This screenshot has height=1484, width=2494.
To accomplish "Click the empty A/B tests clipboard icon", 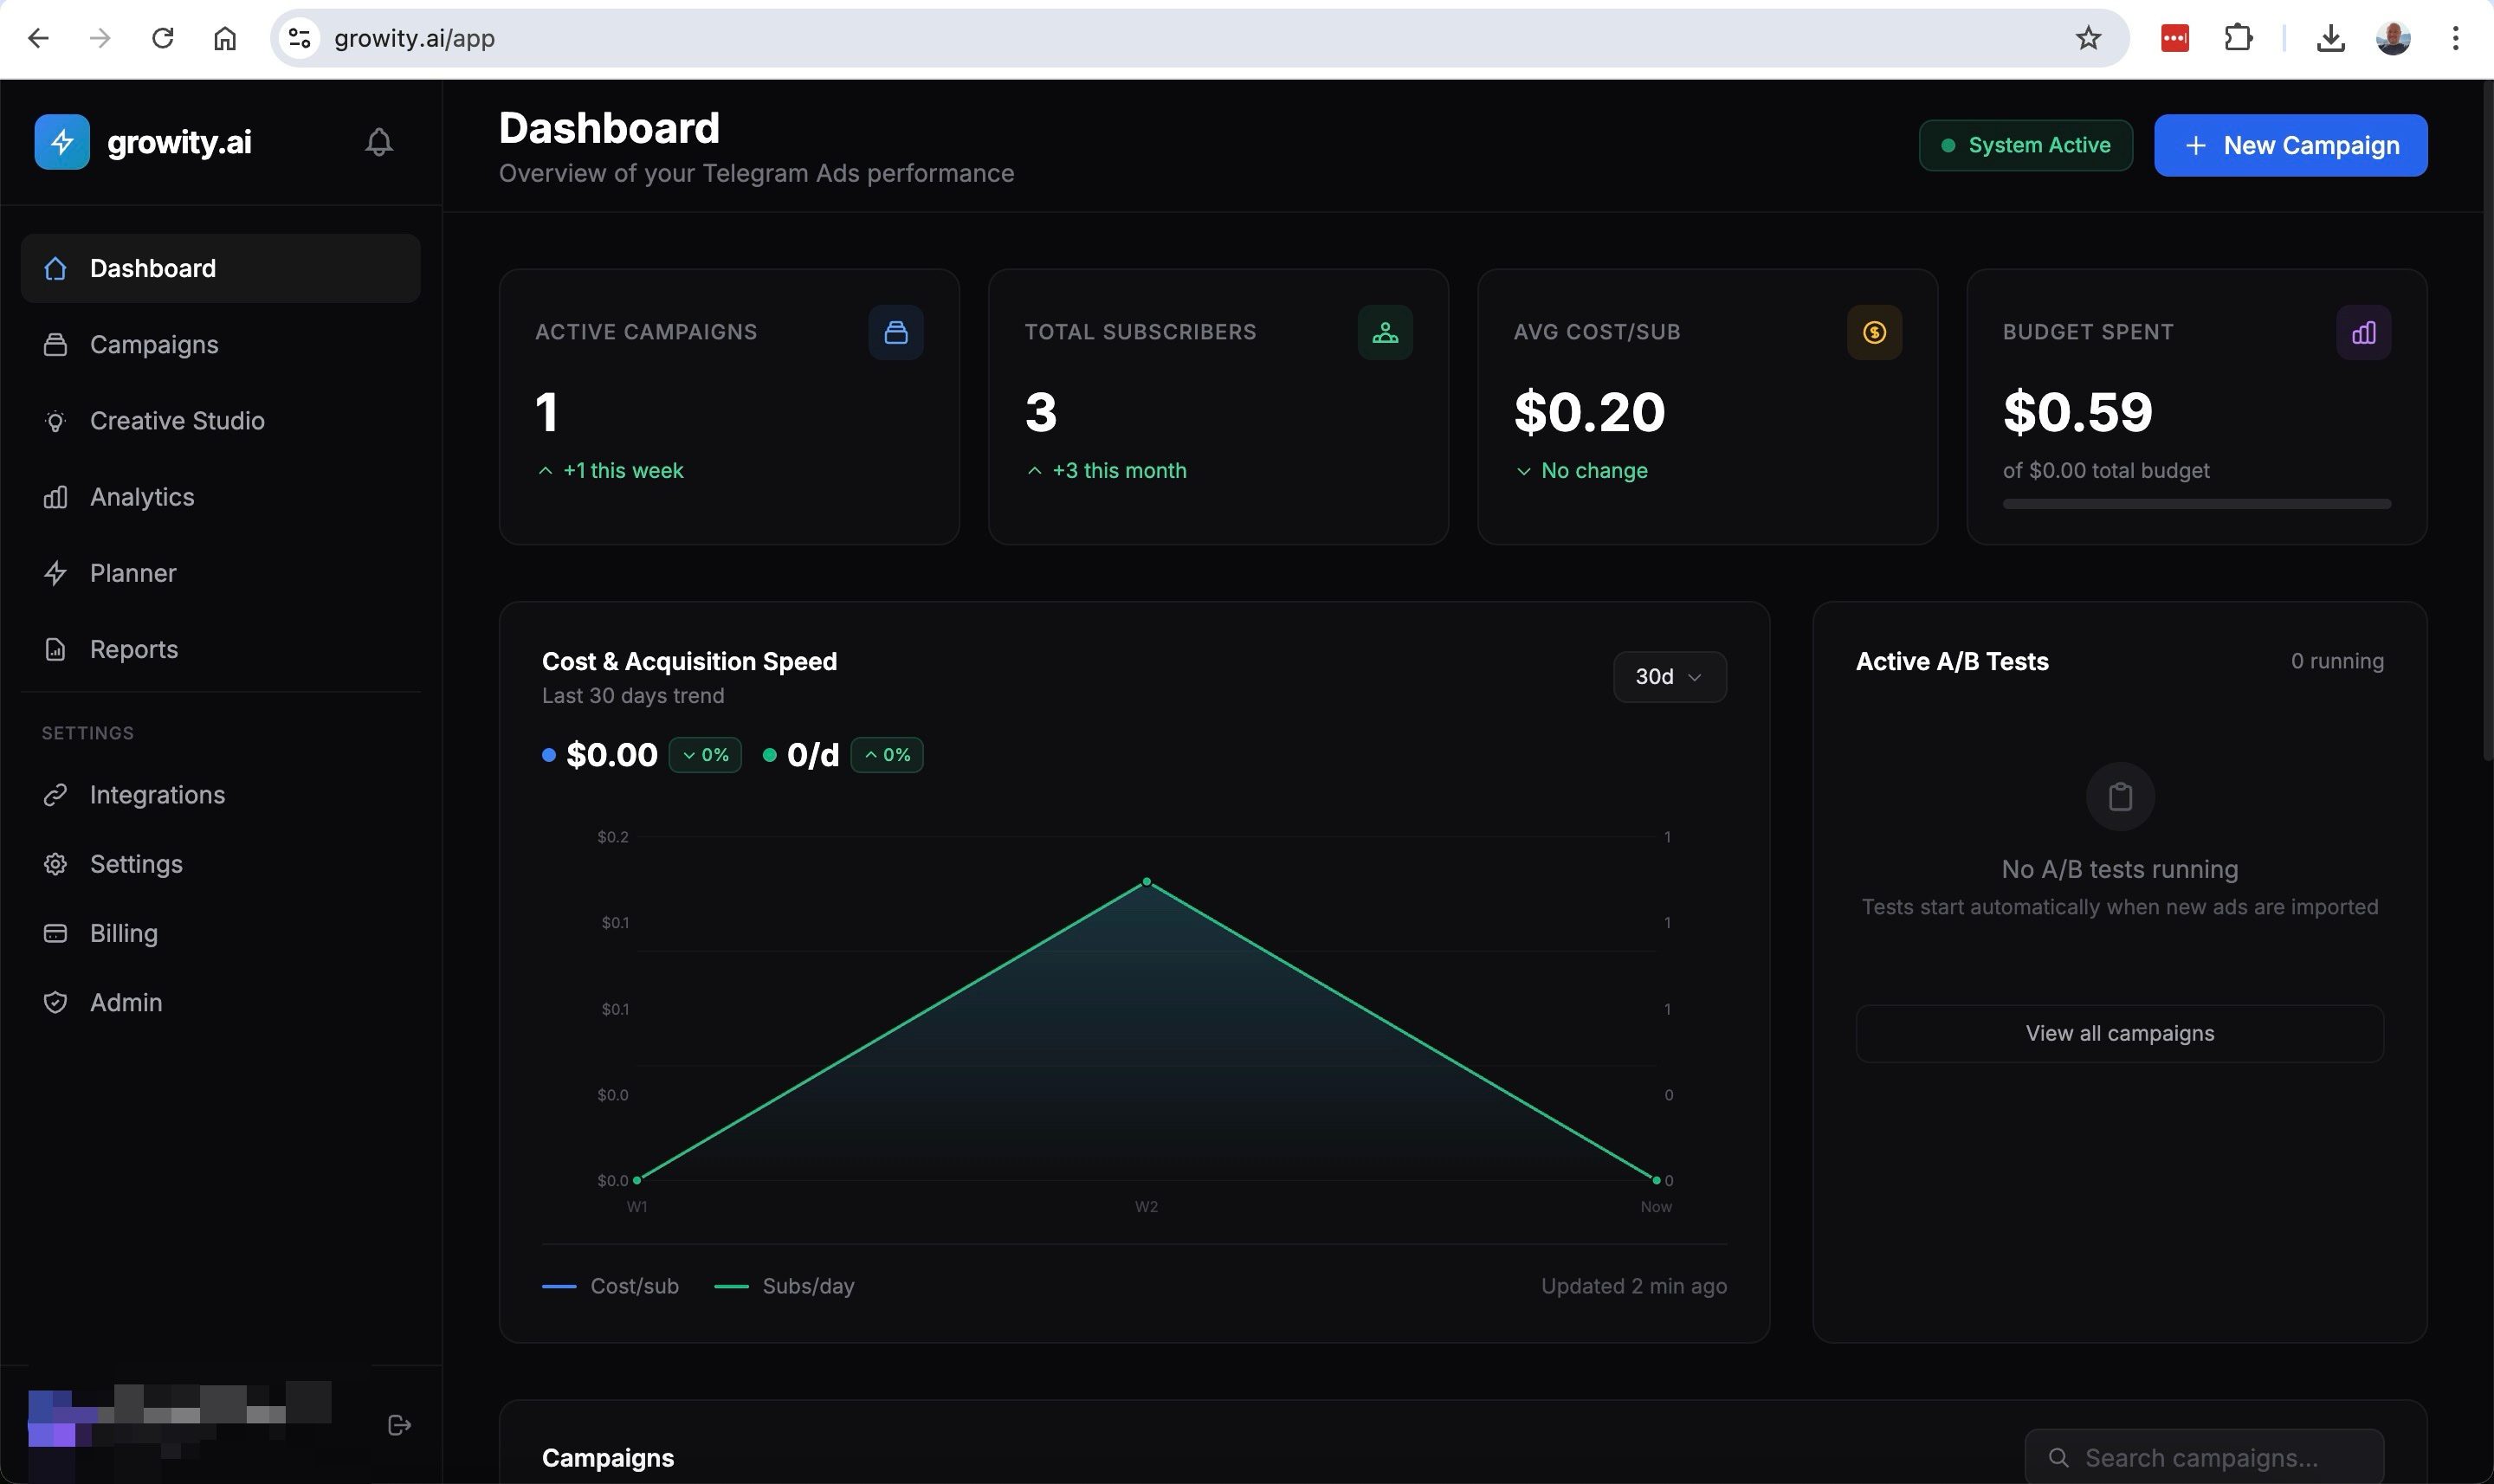I will [x=2119, y=797].
